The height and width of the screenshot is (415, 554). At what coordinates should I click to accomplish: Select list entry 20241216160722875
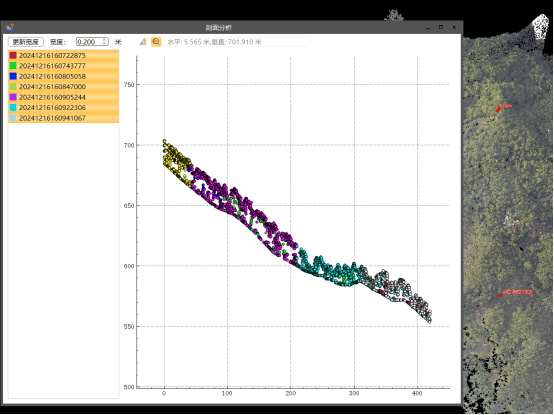pyautogui.click(x=64, y=55)
